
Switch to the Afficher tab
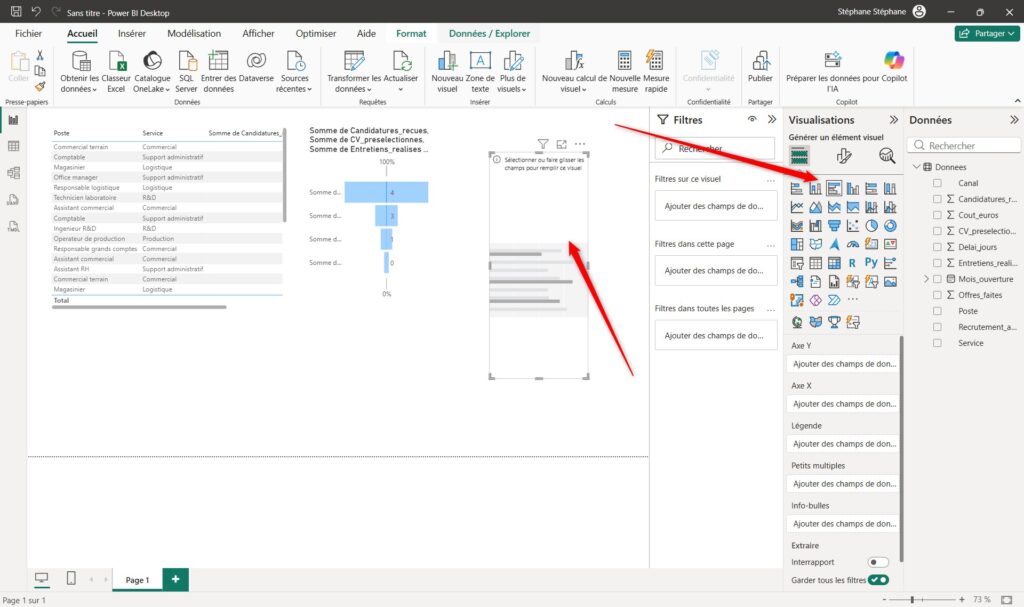tap(258, 33)
